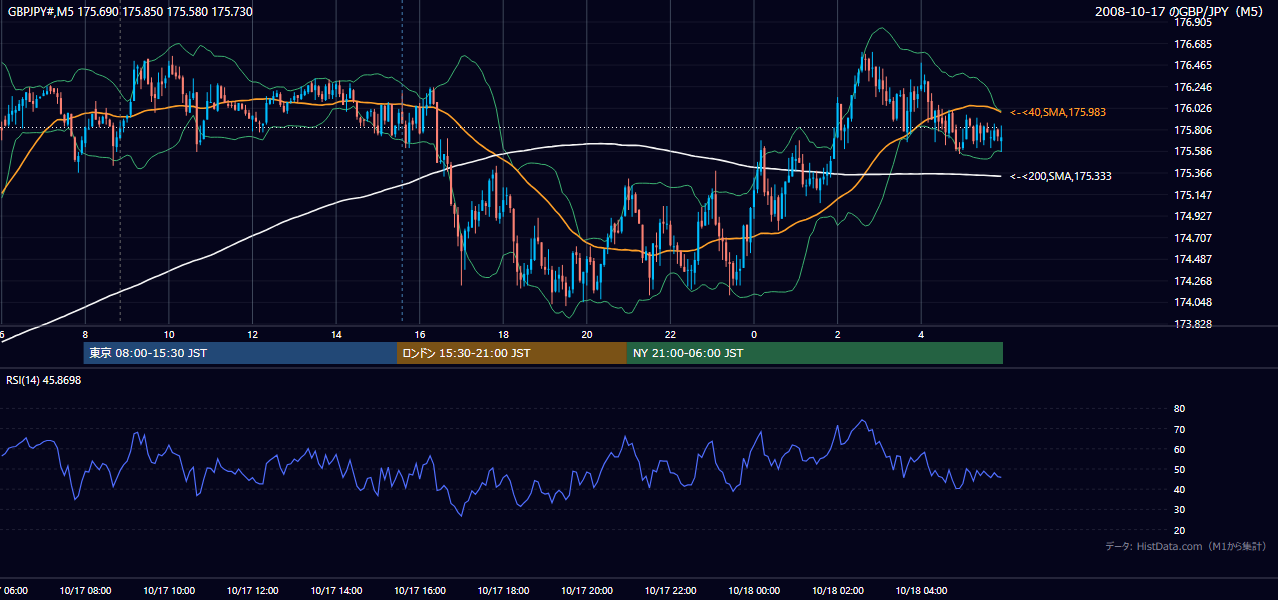This screenshot has width=1278, height=600.
Task: Click price axis value 174.268
Action: (1193, 281)
